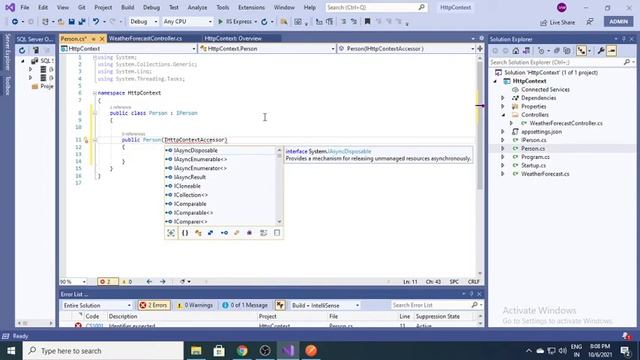Click the new project toolbar icon
The height and width of the screenshot is (360, 640).
45,22
